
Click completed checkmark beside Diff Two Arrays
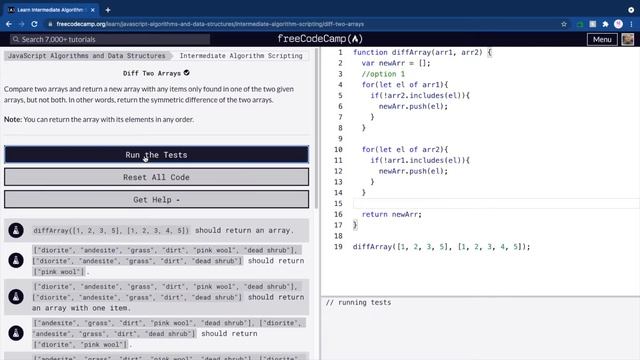tap(187, 73)
